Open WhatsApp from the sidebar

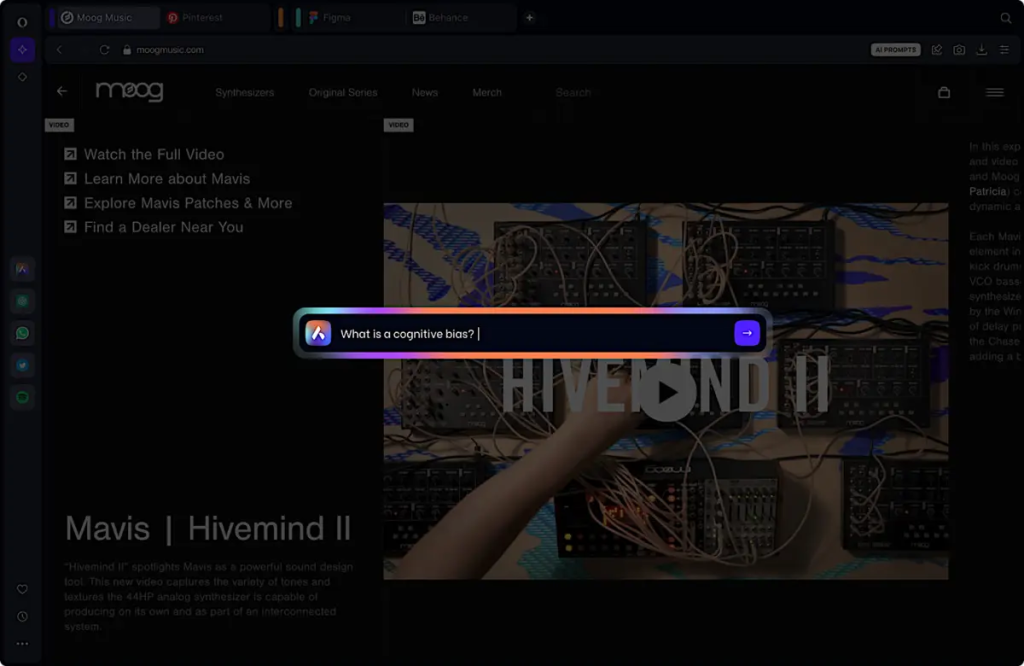click(x=22, y=333)
